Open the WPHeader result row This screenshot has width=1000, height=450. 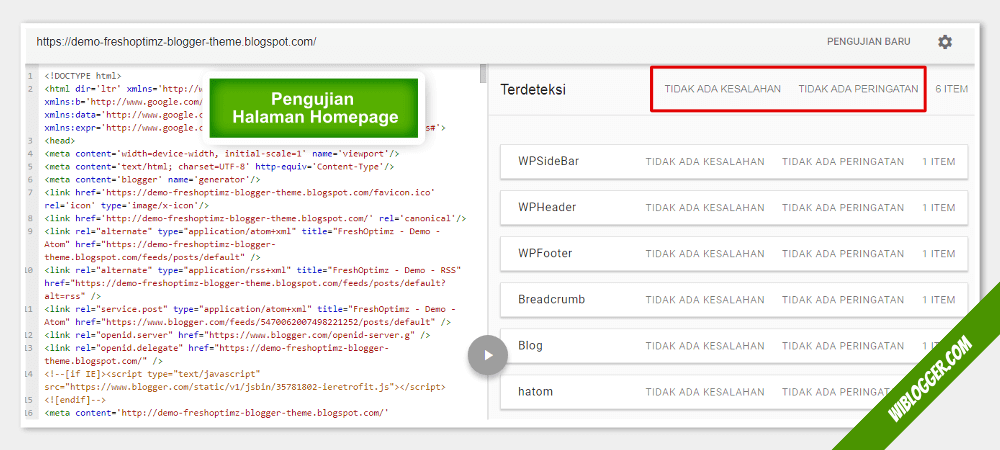[x=734, y=207]
